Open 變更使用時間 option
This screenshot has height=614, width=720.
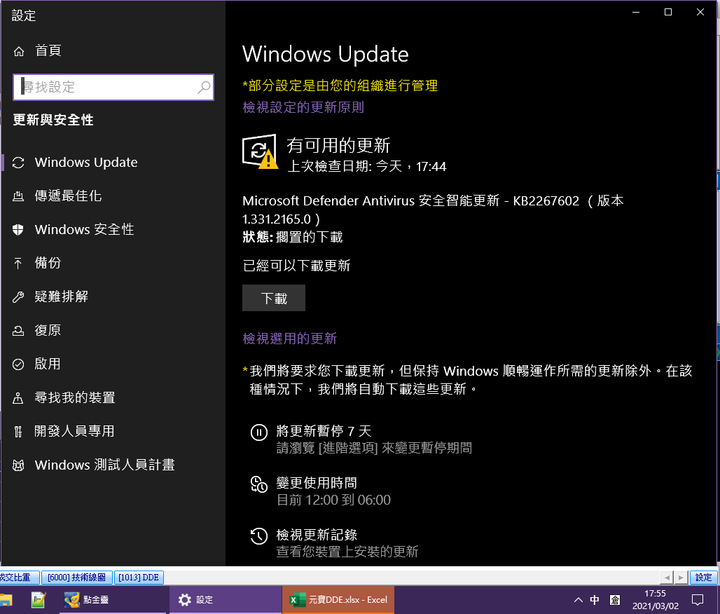tap(316, 483)
